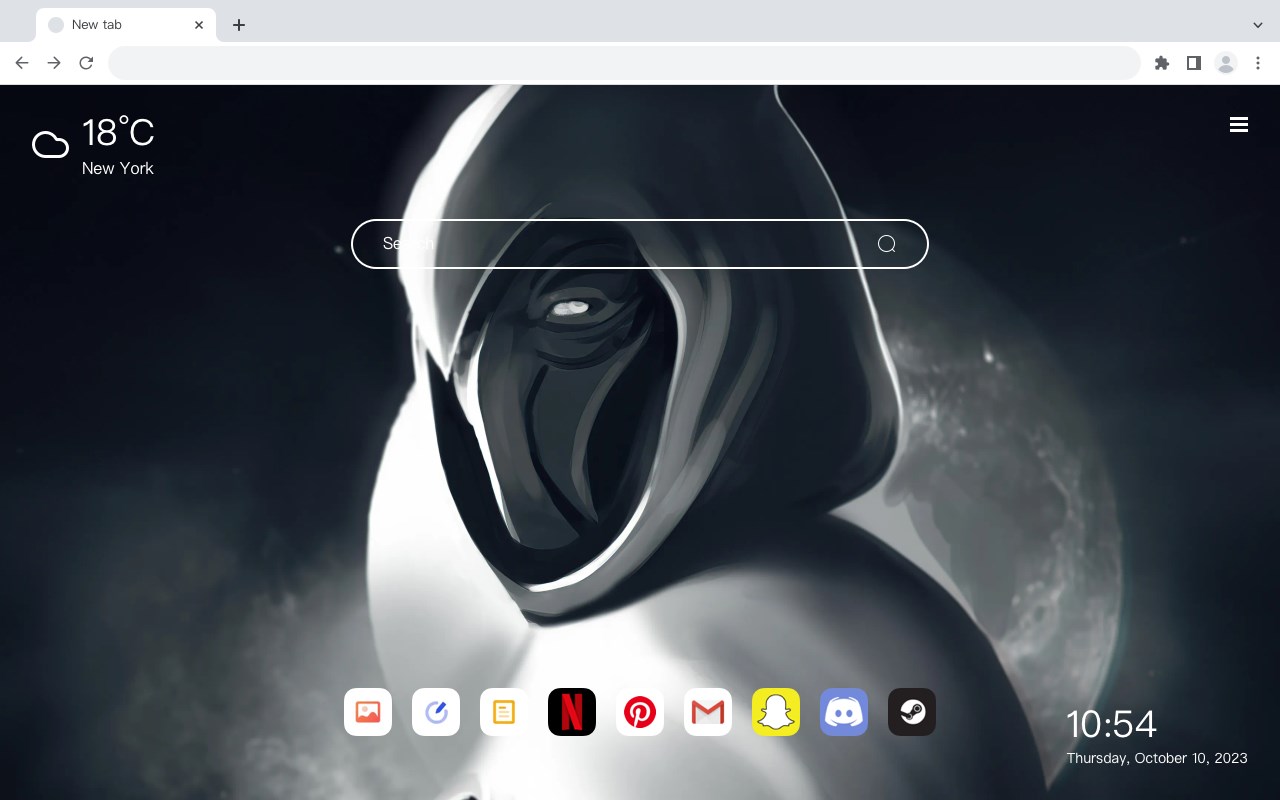The width and height of the screenshot is (1280, 800).
Task: Open the Snapchat shortcut
Action: point(776,712)
